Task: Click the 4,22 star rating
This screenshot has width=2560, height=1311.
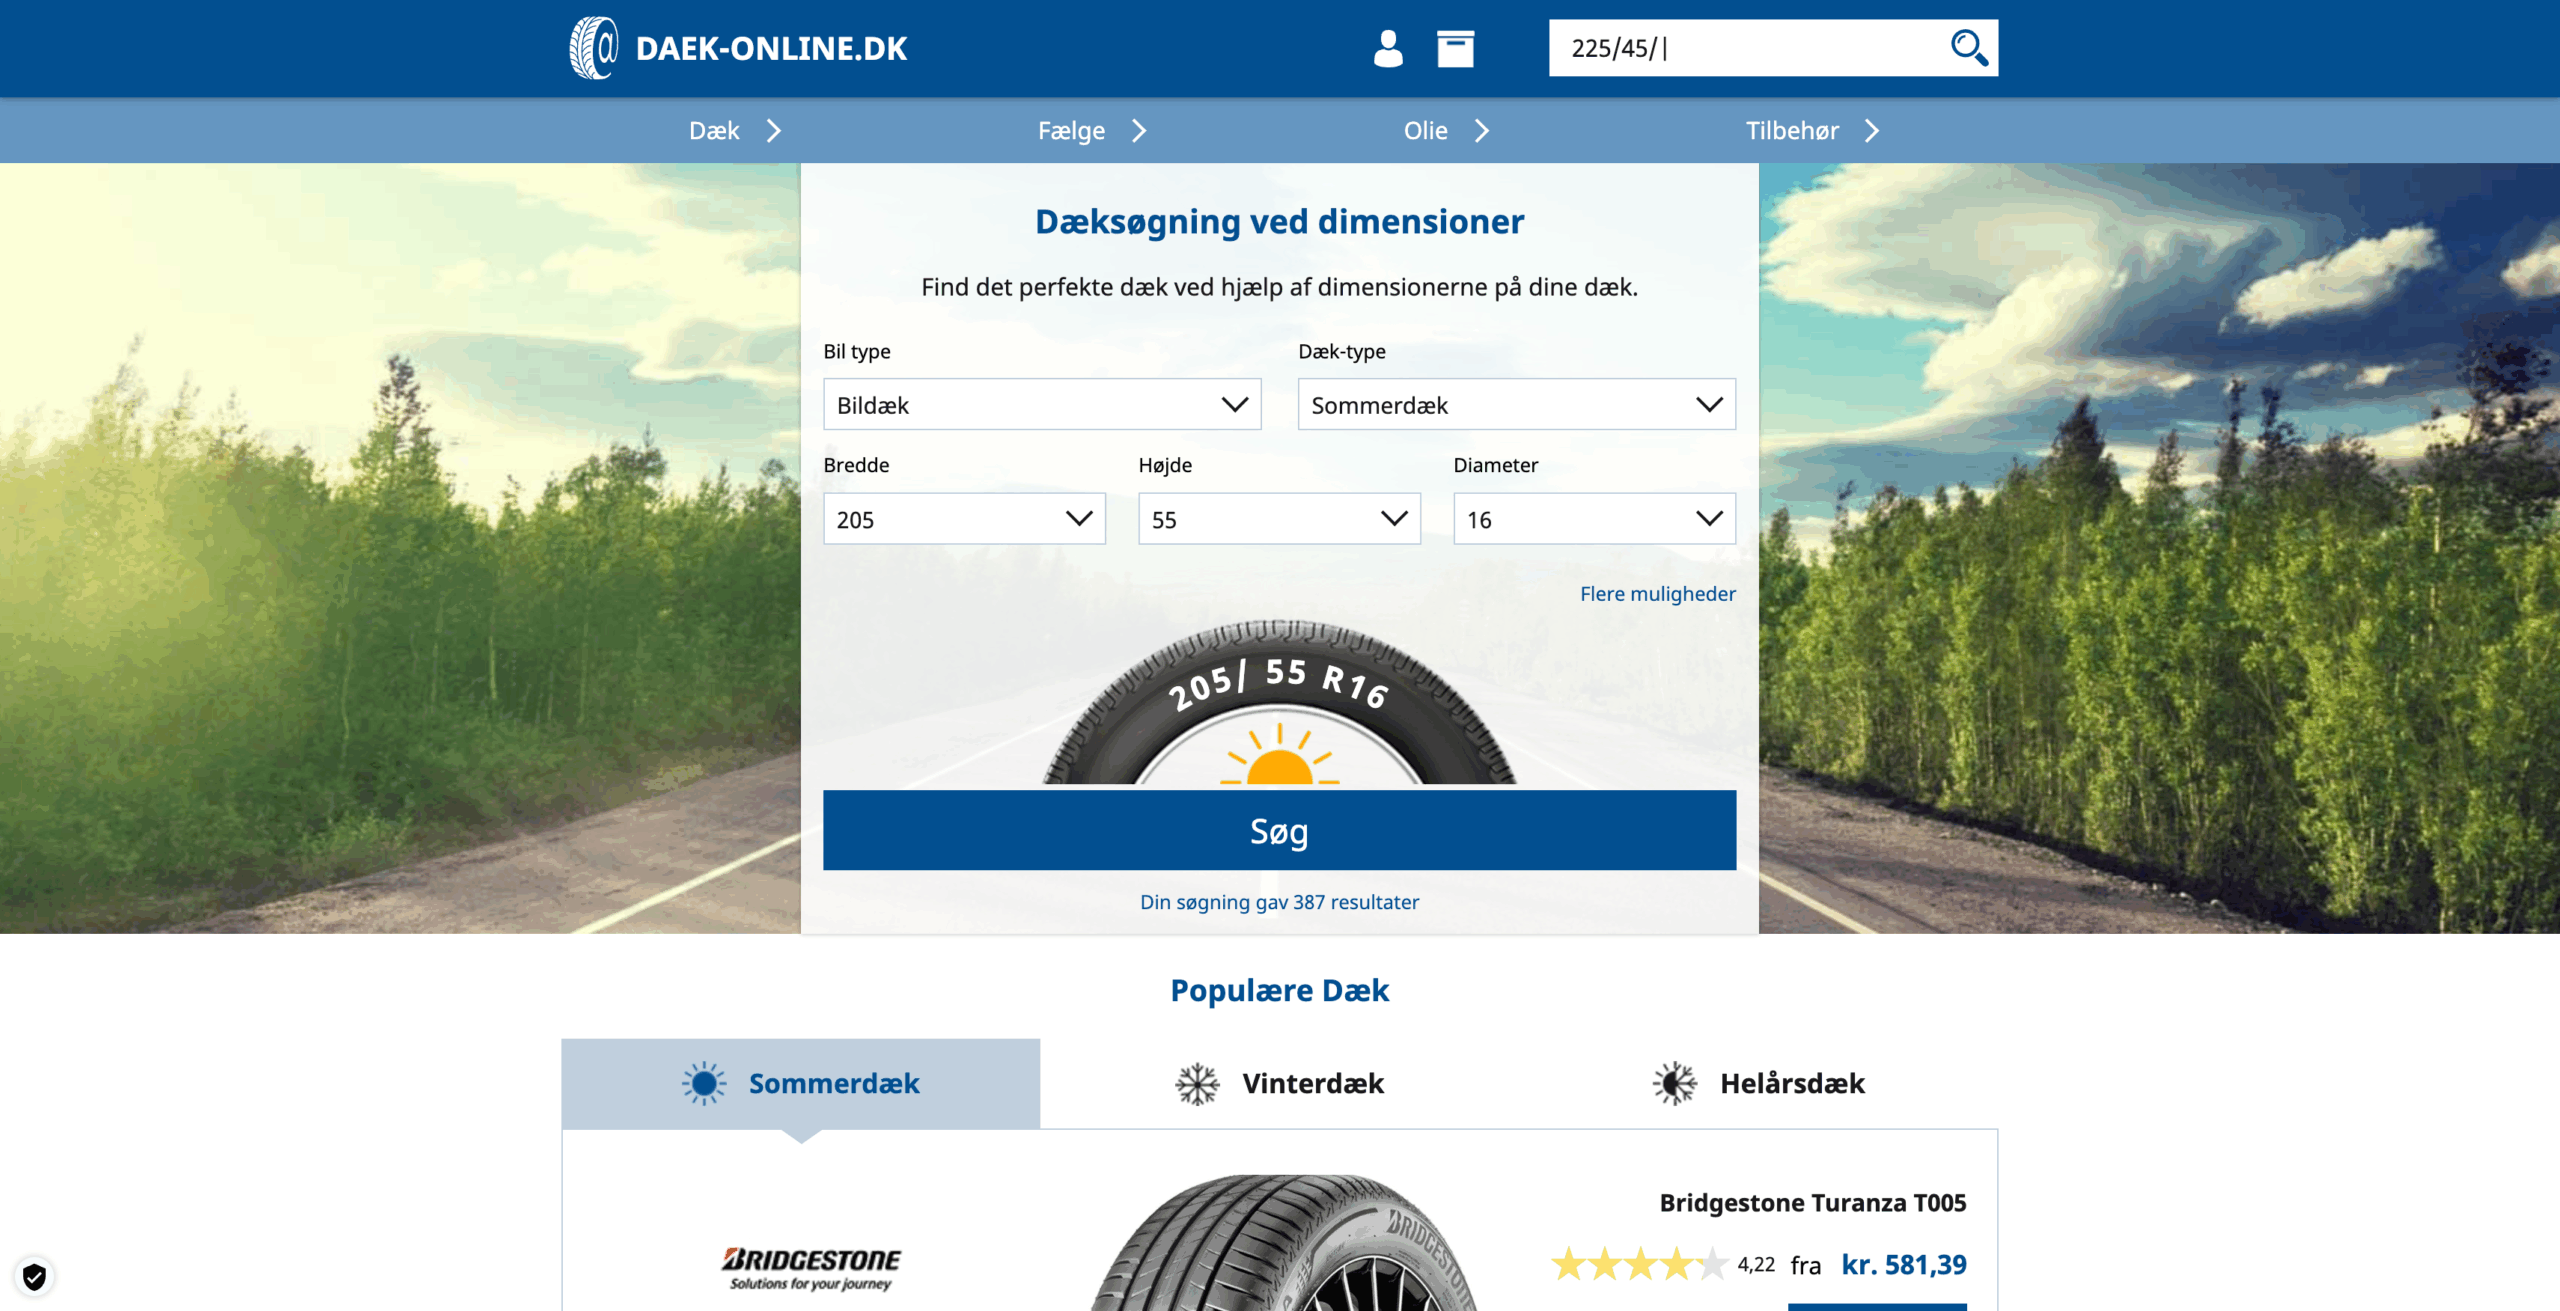Action: [x=1662, y=1264]
